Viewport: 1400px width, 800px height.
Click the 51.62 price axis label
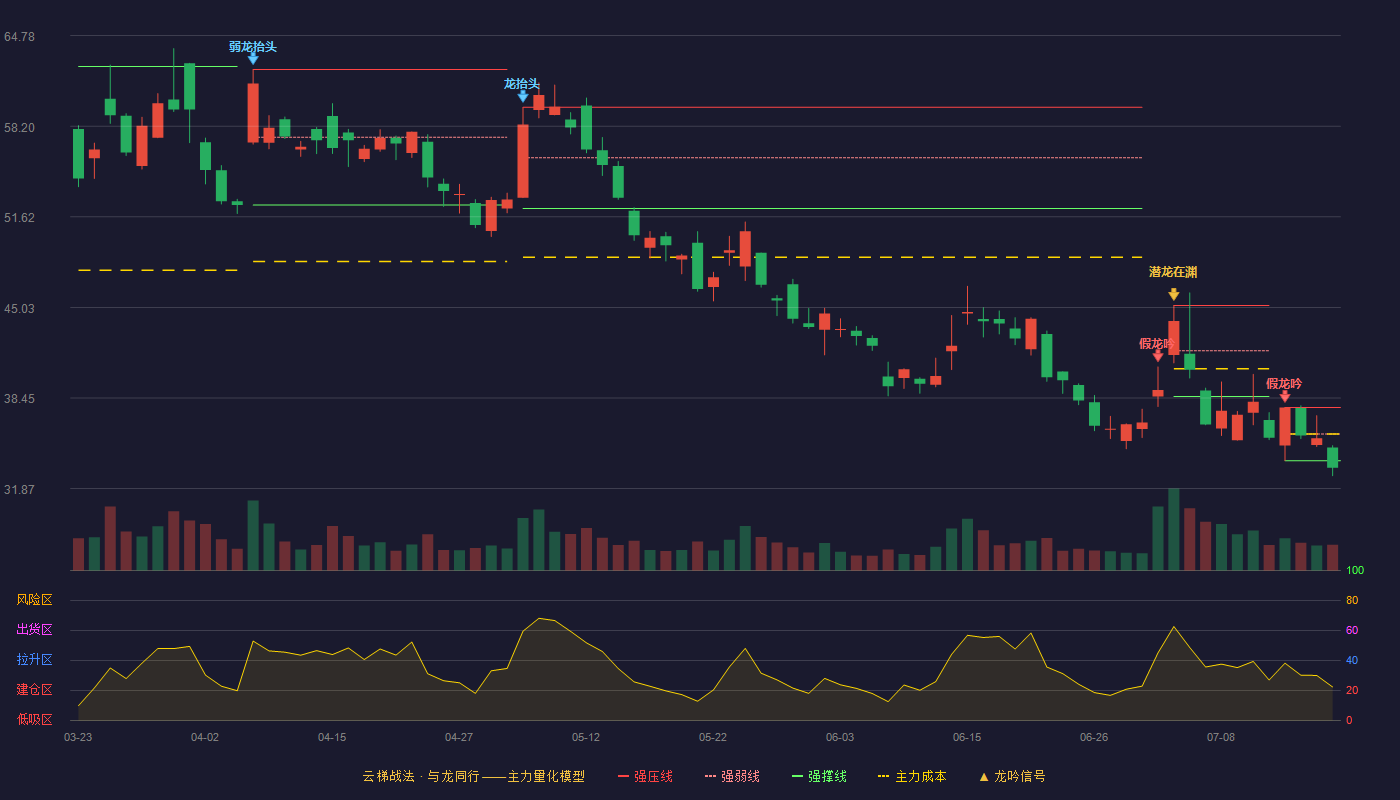tap(19, 218)
